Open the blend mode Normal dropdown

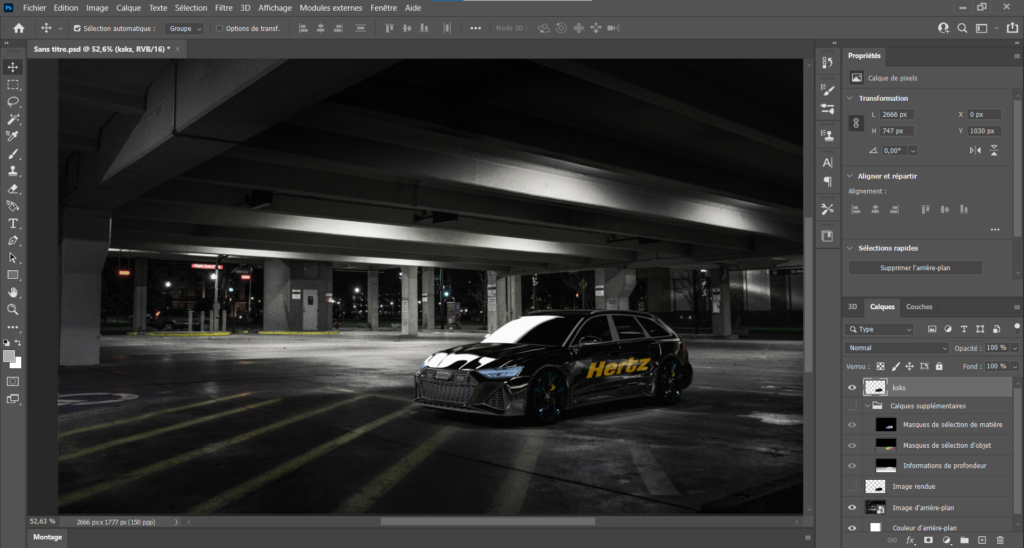click(x=897, y=348)
